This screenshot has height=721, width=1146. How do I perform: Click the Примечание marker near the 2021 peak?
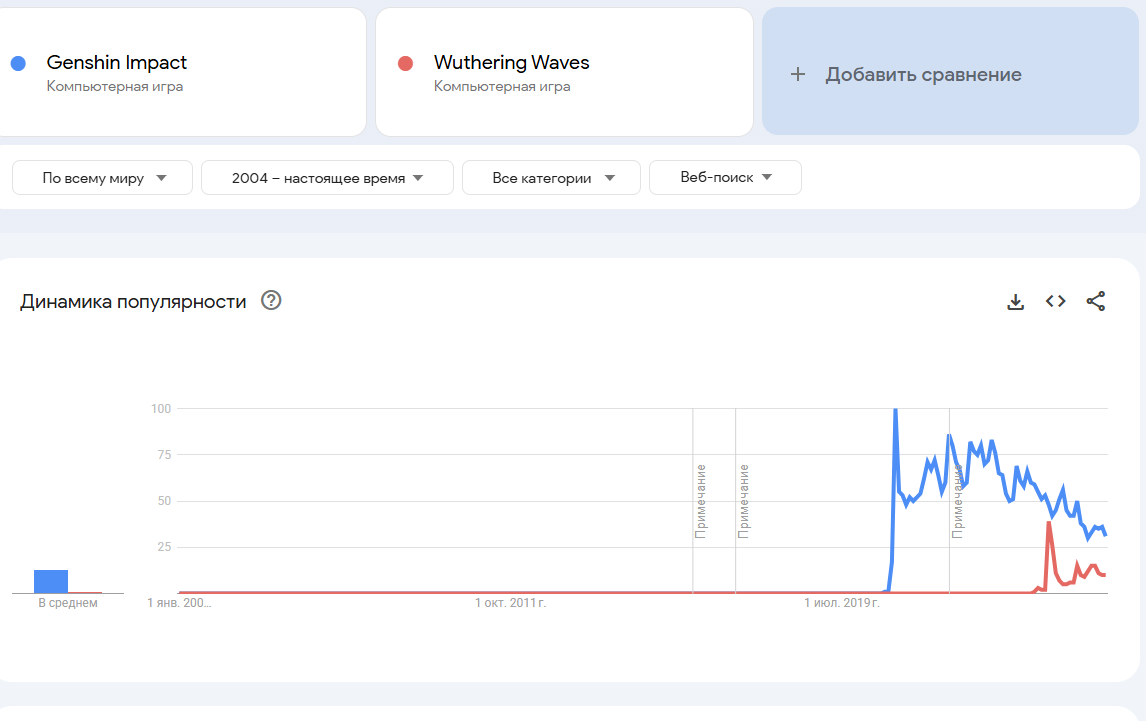tap(958, 500)
